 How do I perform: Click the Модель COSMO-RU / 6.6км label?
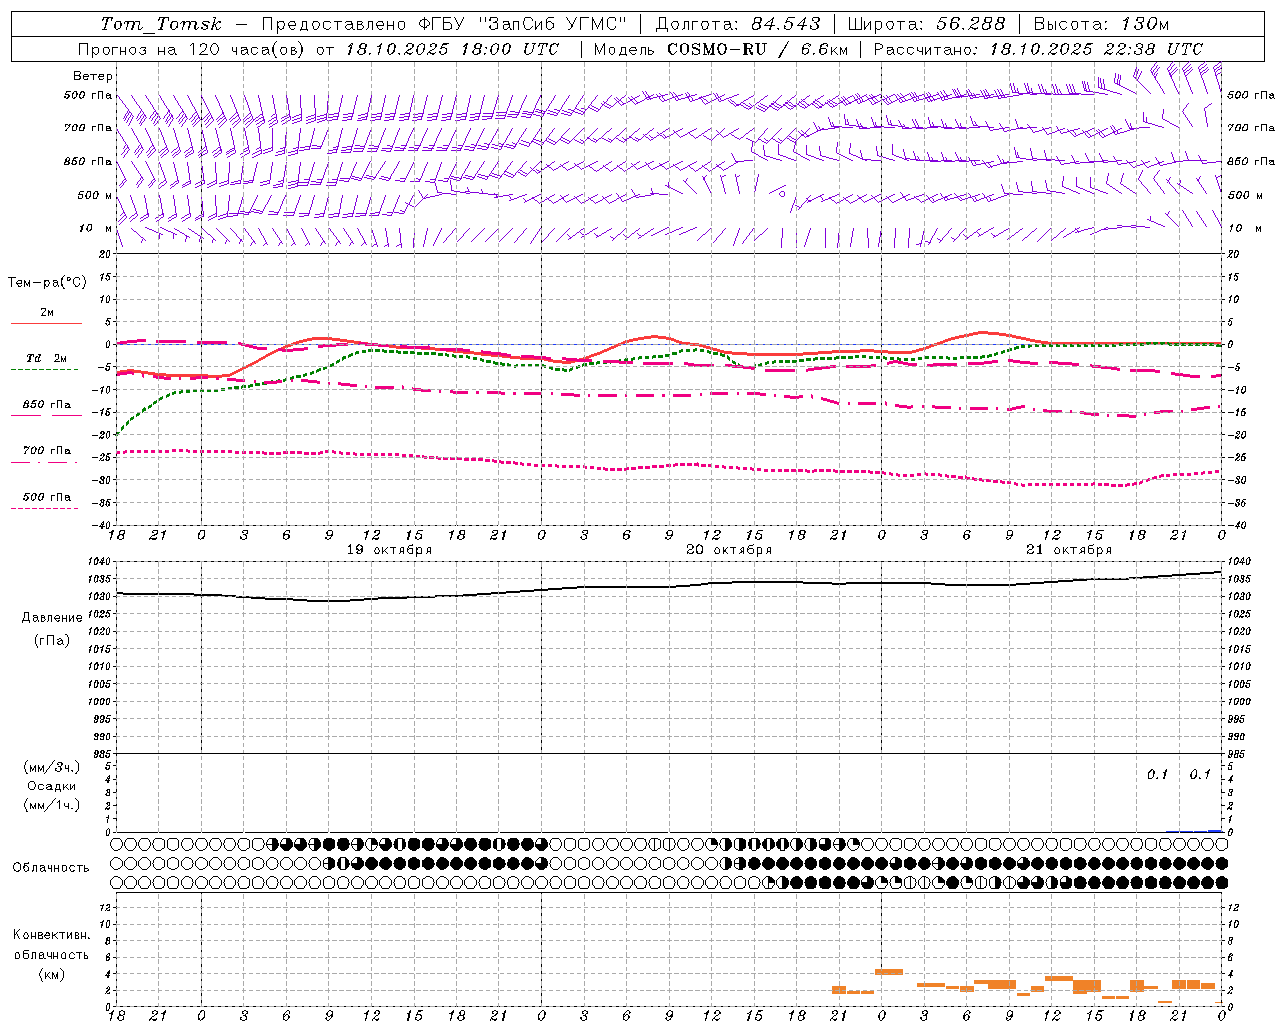tap(720, 49)
